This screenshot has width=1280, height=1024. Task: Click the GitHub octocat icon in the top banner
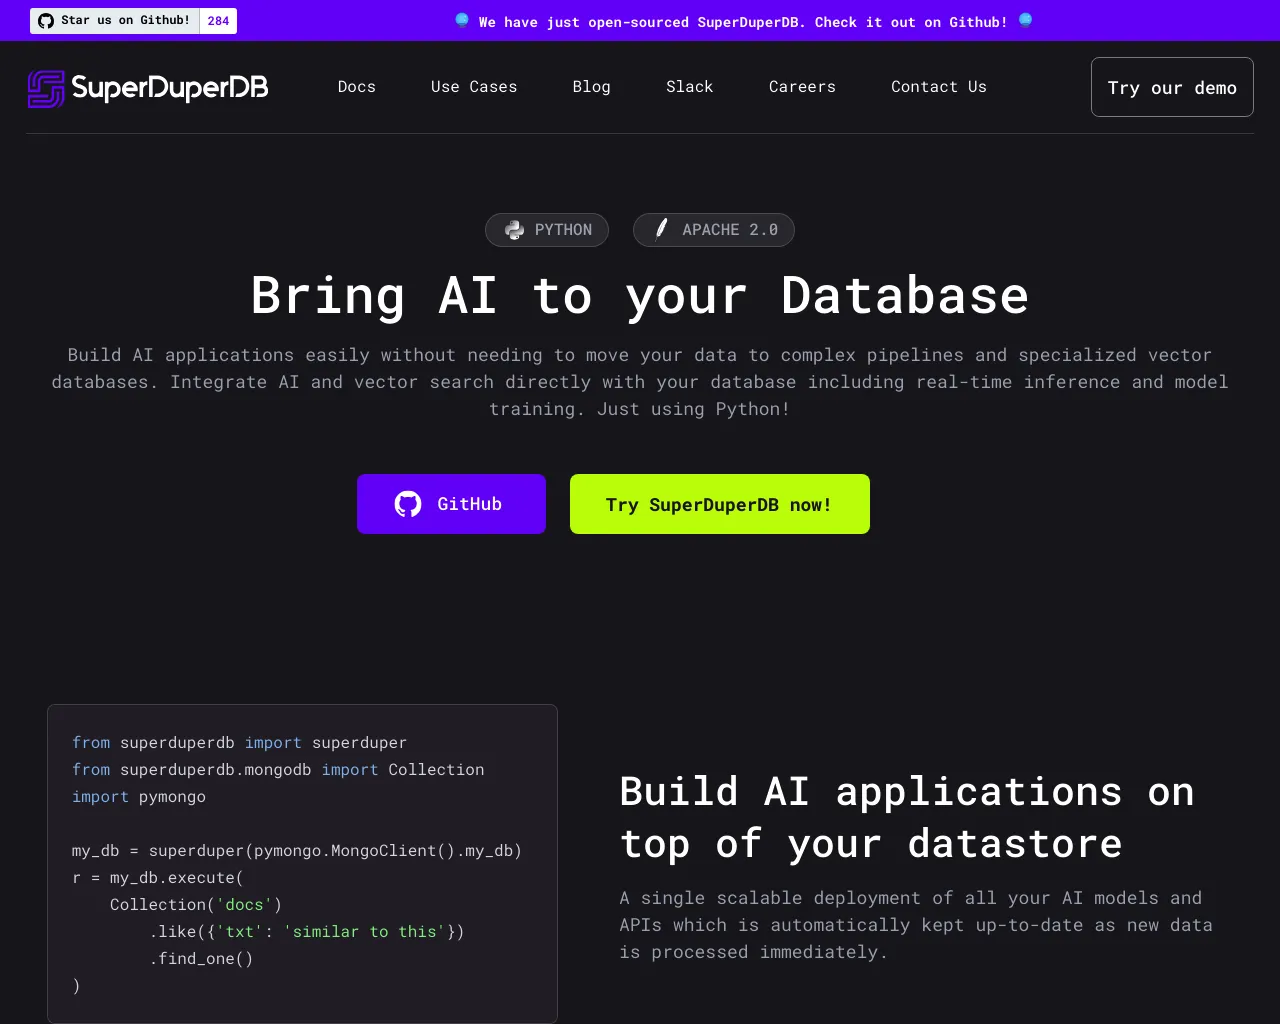[45, 21]
